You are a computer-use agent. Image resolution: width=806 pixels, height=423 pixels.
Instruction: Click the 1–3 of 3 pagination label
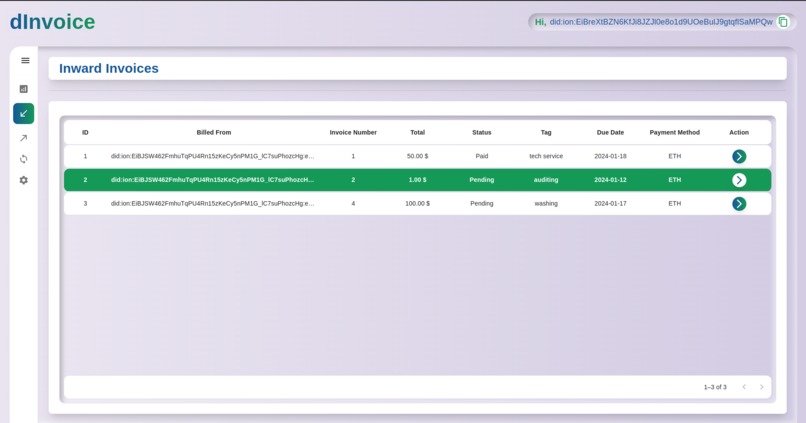click(x=715, y=387)
